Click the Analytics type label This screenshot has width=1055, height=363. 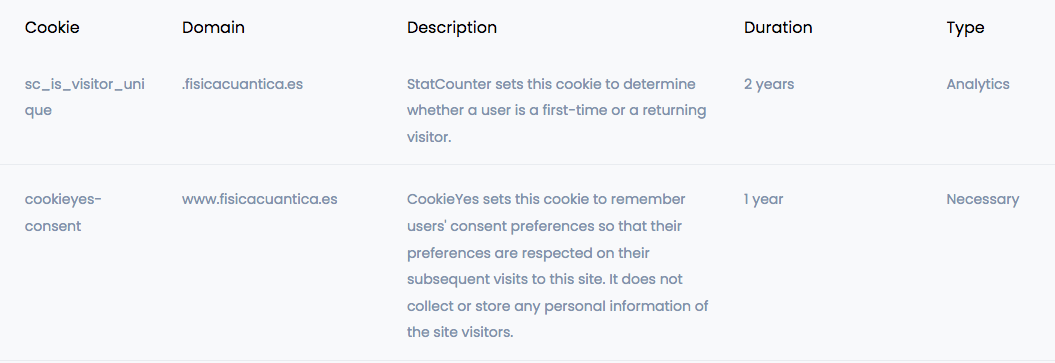[978, 85]
